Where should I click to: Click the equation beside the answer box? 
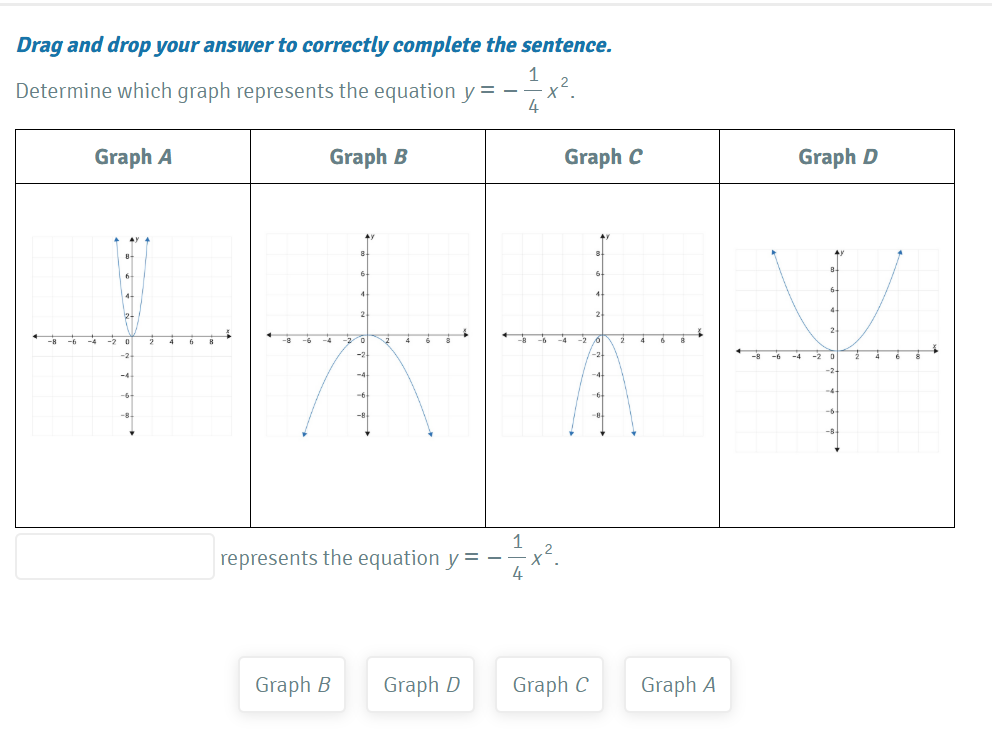coord(503,558)
